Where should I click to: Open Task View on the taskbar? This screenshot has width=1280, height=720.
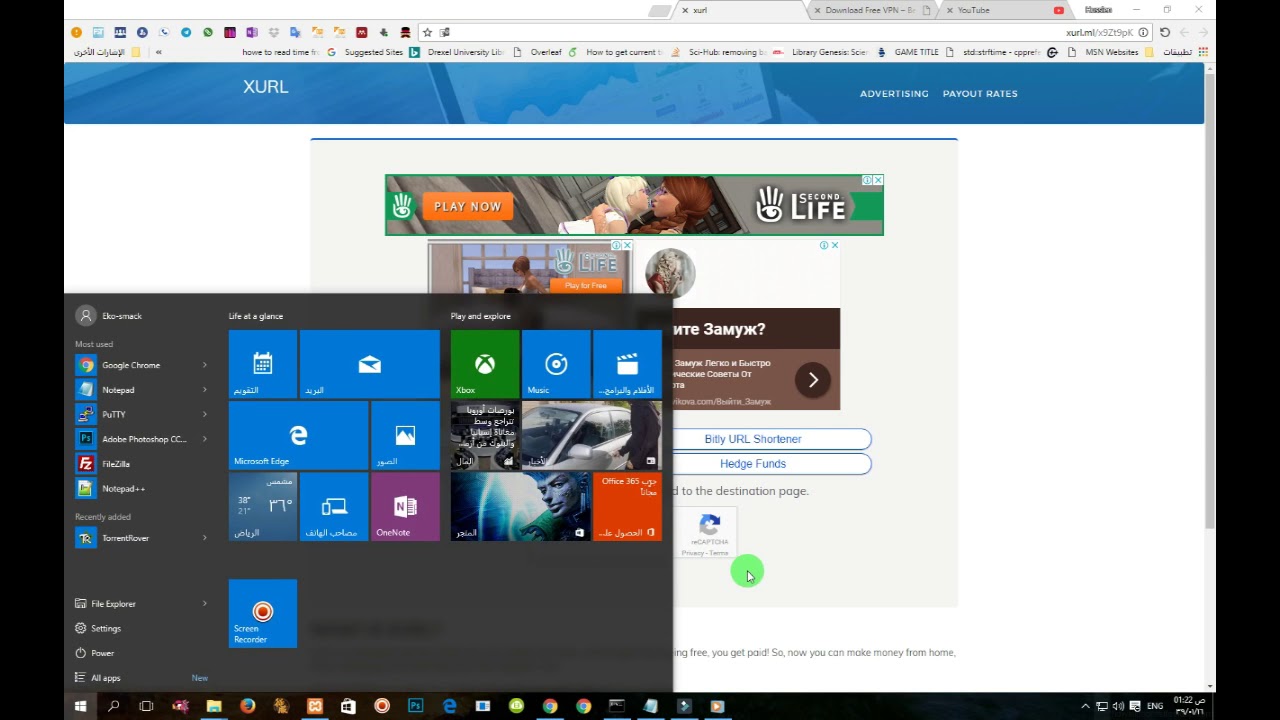(x=146, y=706)
